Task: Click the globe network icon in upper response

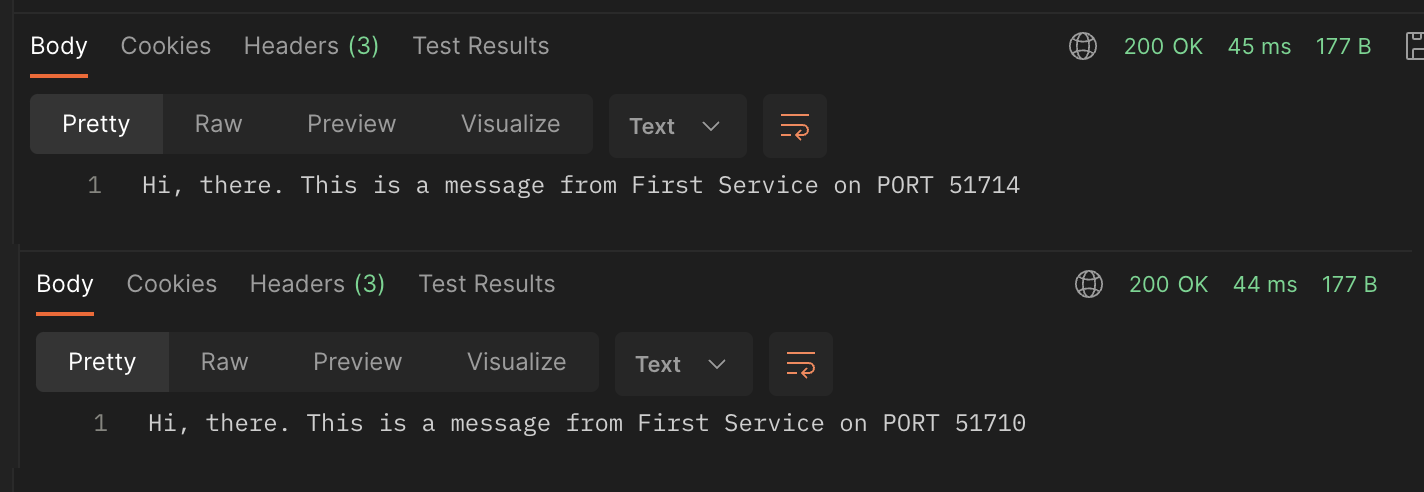Action: (1083, 46)
